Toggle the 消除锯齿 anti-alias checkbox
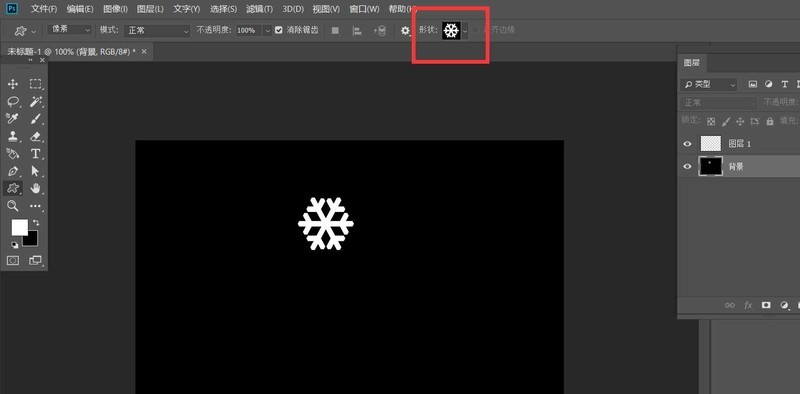The image size is (800, 394). click(279, 30)
